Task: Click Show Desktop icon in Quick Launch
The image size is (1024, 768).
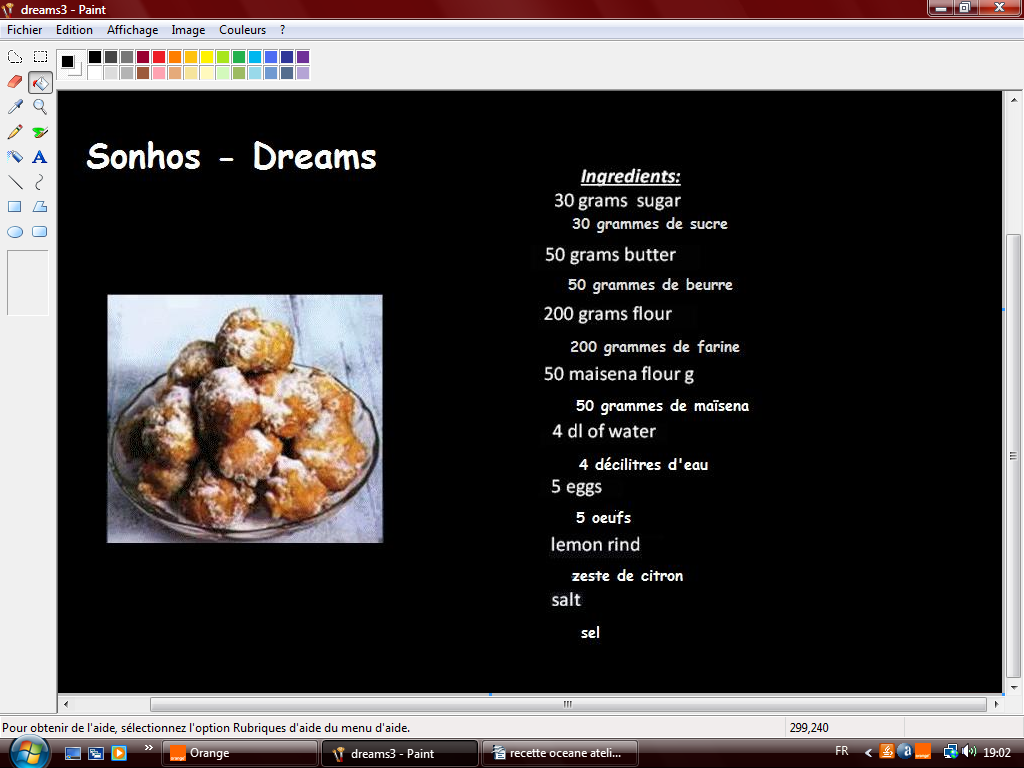Action: pyautogui.click(x=72, y=753)
